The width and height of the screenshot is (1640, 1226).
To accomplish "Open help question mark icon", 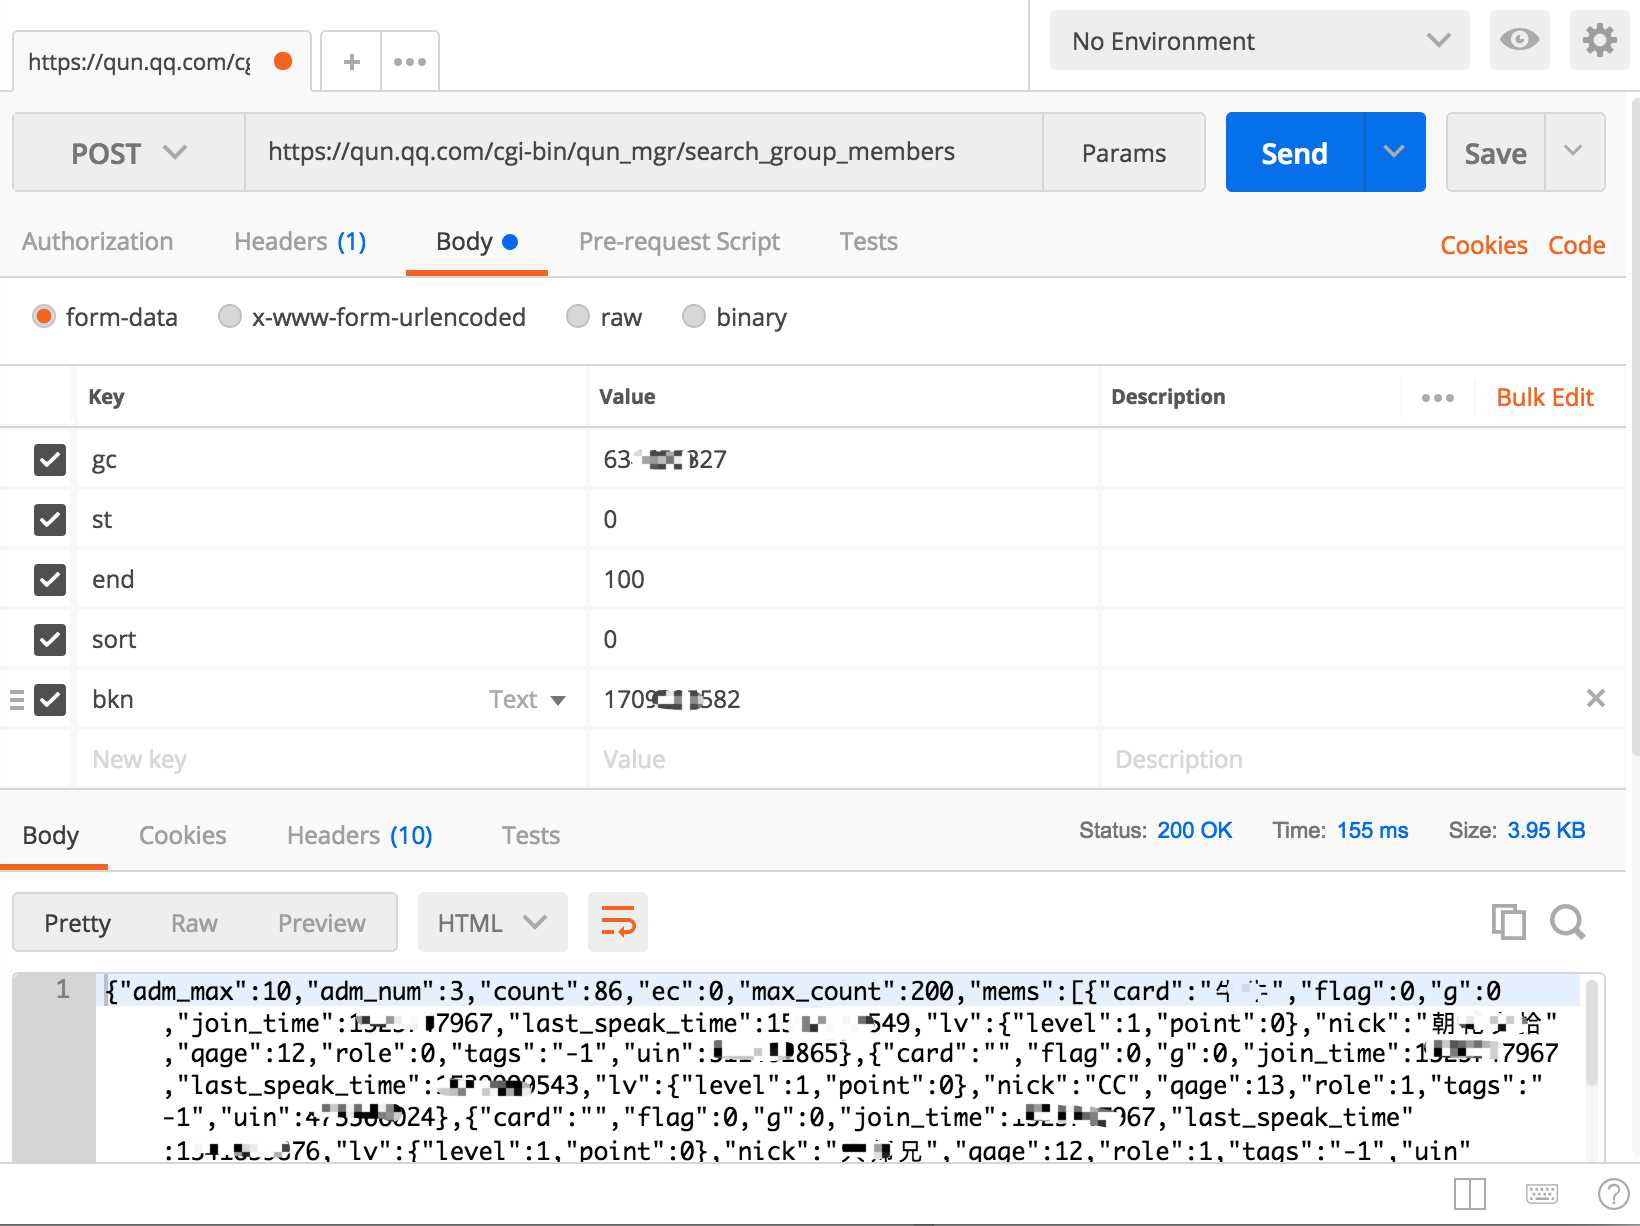I will [1613, 1193].
